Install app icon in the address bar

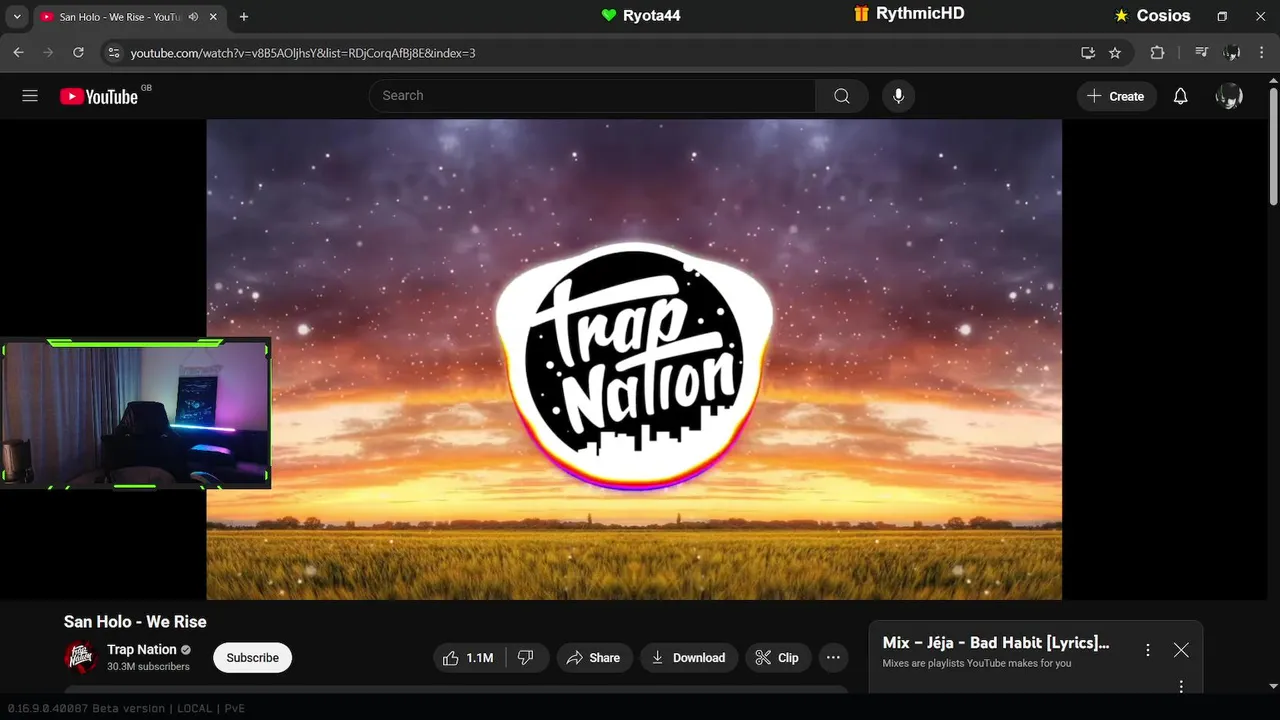(1088, 53)
